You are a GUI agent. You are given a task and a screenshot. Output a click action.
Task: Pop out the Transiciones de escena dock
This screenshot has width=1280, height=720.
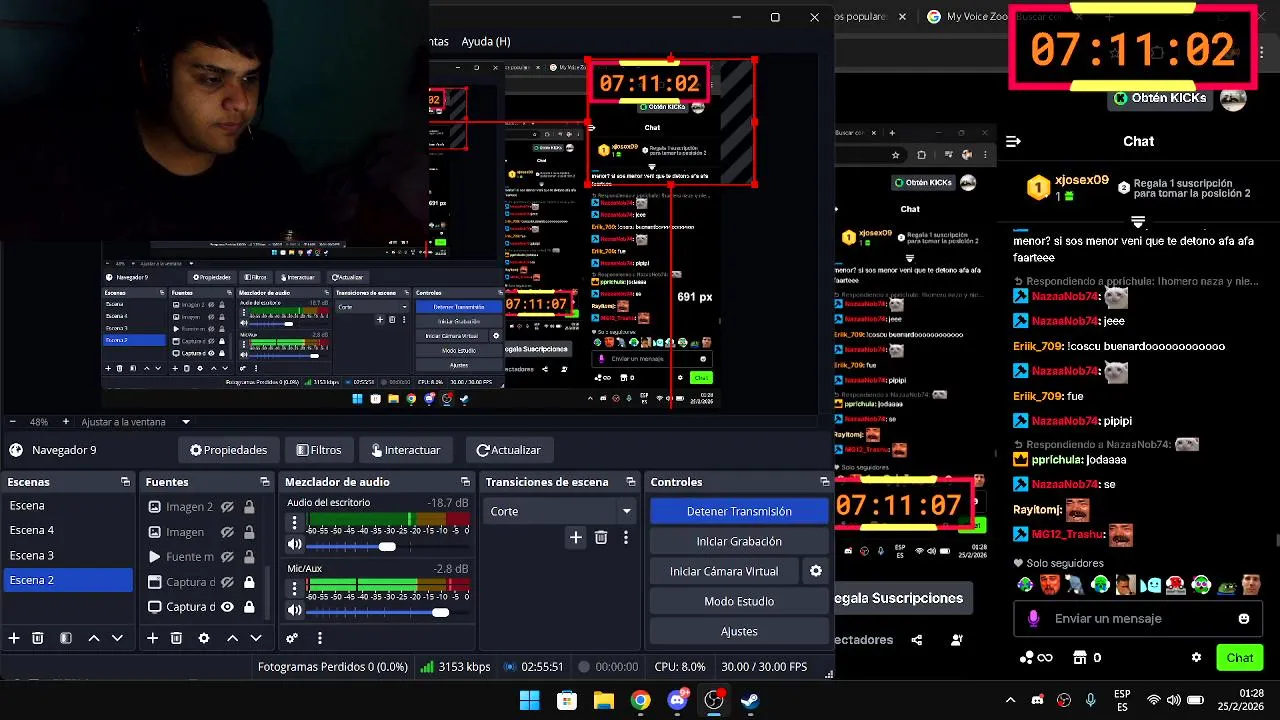pyautogui.click(x=630, y=482)
